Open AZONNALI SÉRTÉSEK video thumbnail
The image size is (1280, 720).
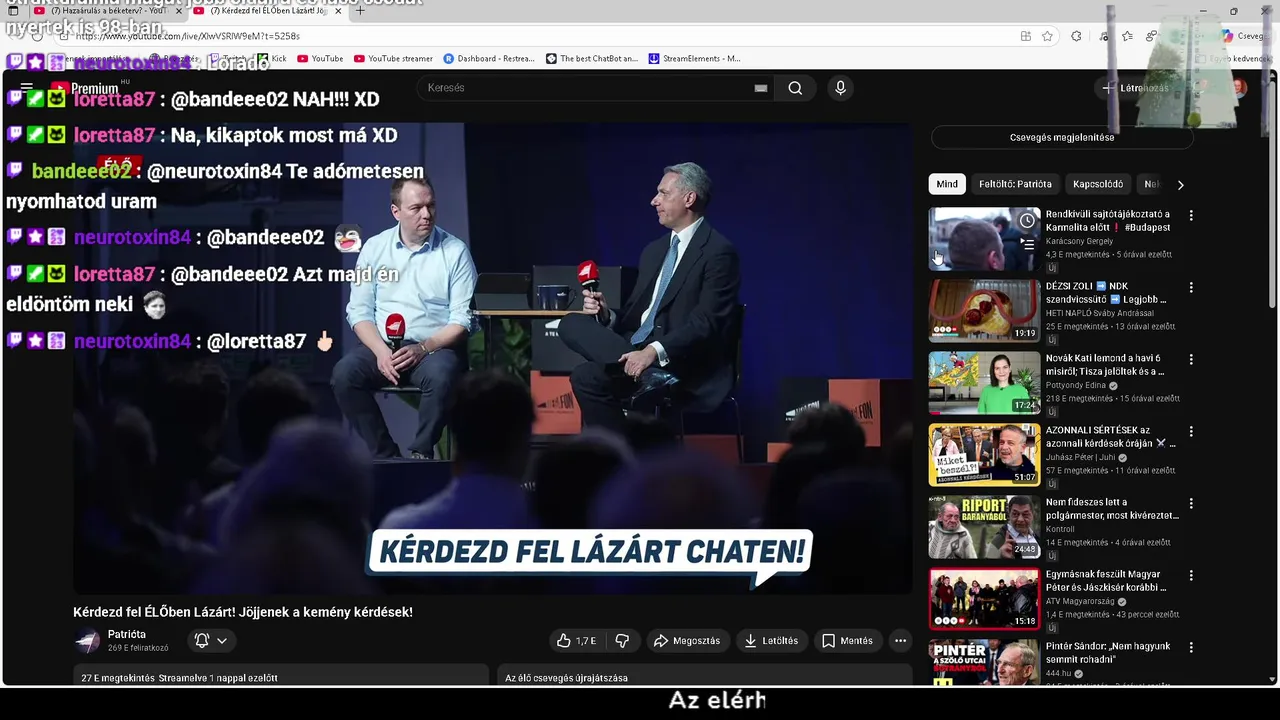[x=984, y=455]
